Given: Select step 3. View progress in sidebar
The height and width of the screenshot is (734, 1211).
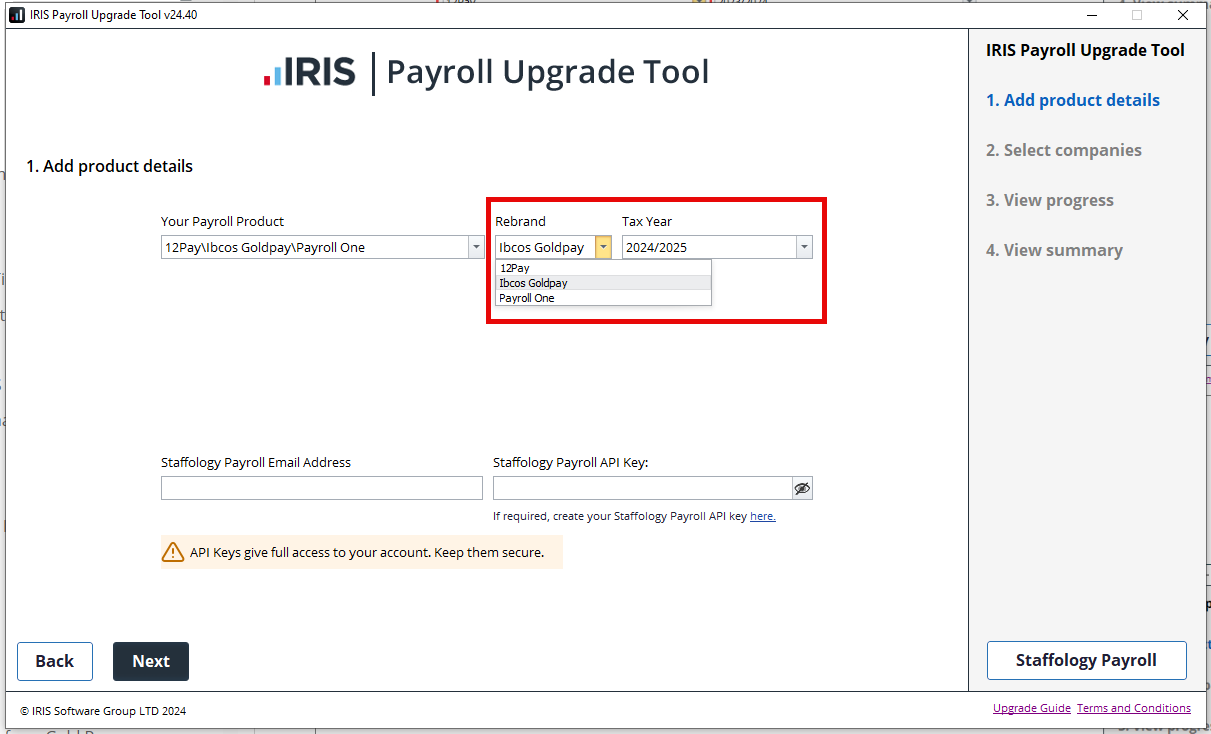Looking at the screenshot, I should (1050, 200).
